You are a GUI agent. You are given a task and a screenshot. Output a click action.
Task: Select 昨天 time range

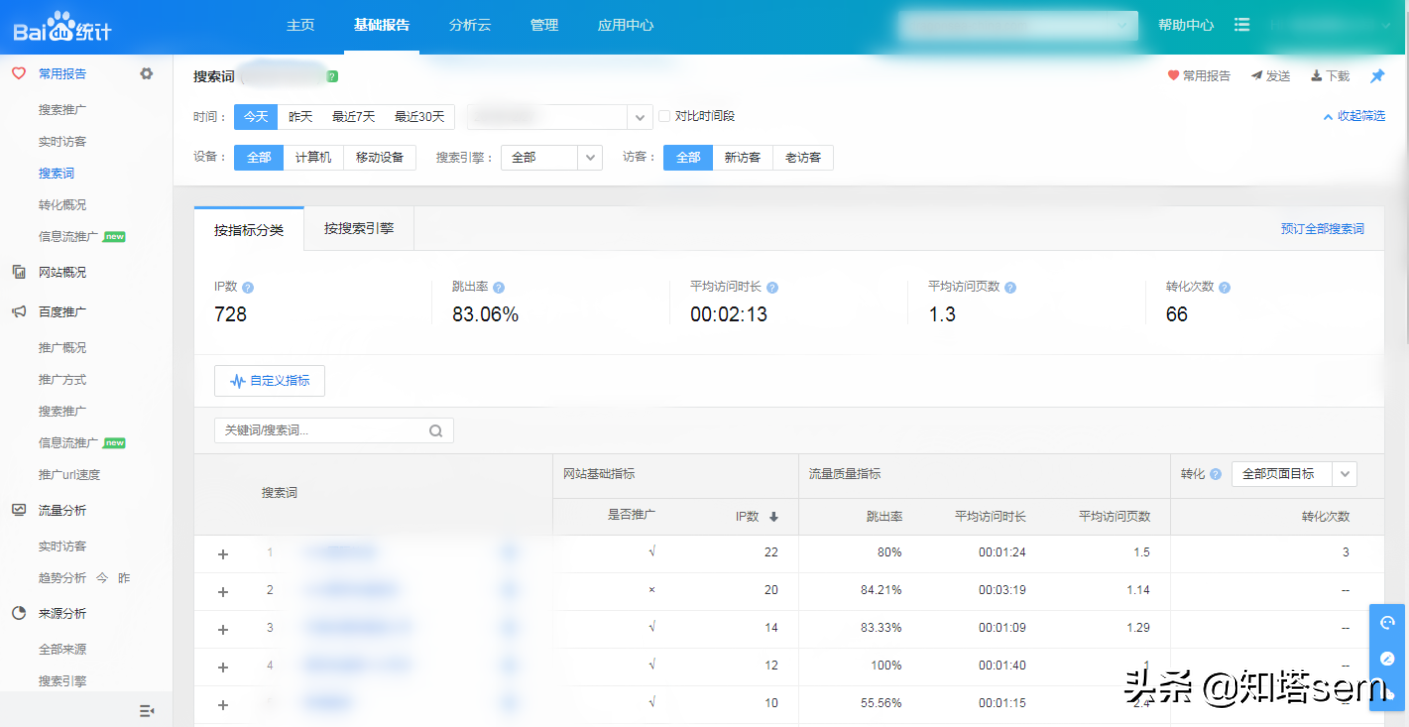301,117
